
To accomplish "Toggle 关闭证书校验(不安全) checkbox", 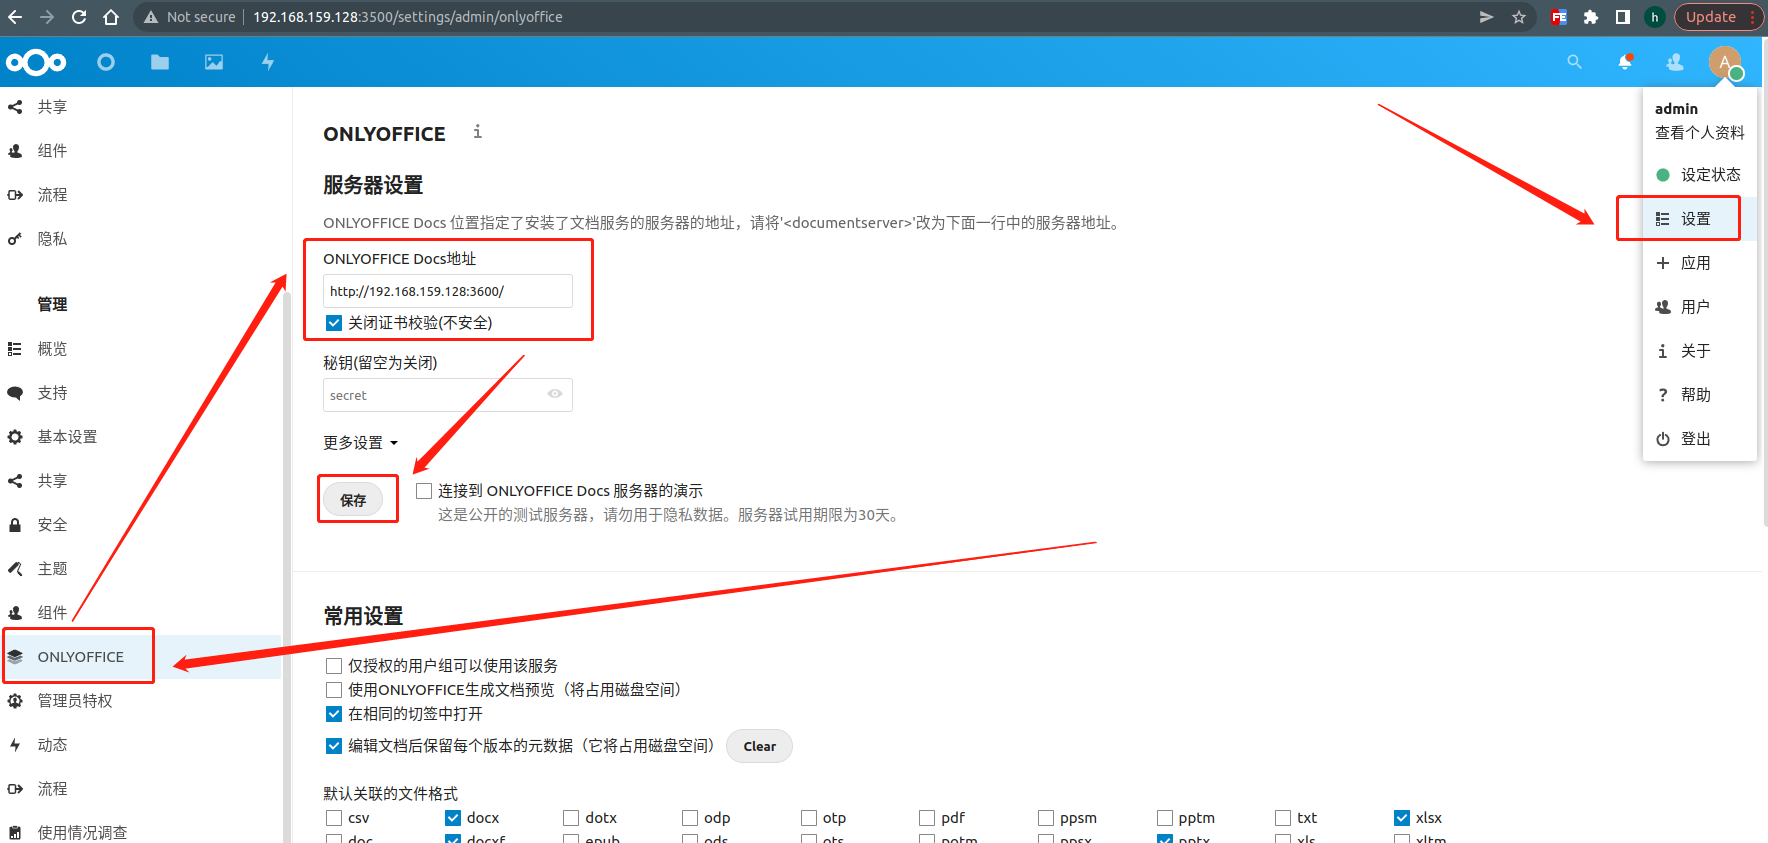I will tap(334, 323).
